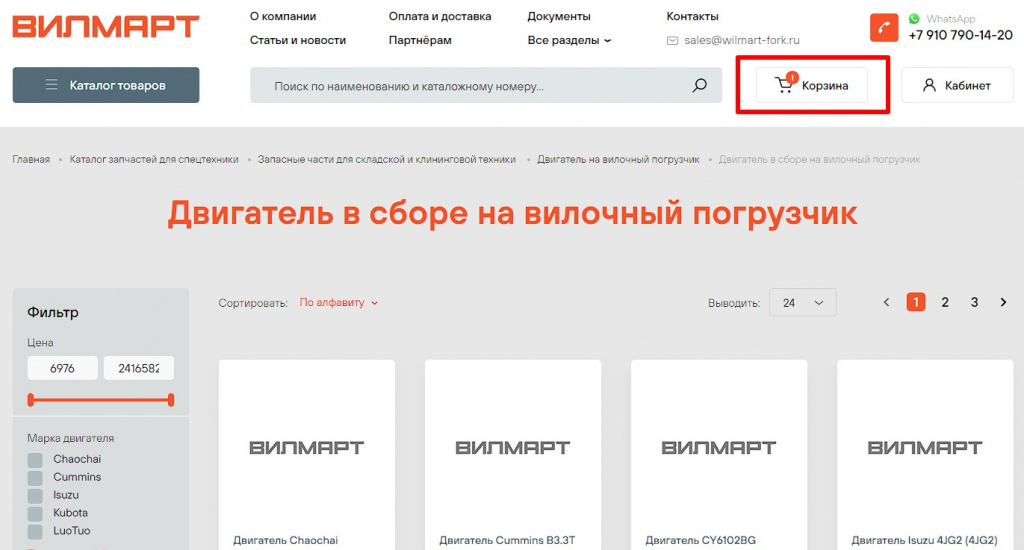Open the Каталог товаров button
The image size is (1024, 550).
click(106, 85)
